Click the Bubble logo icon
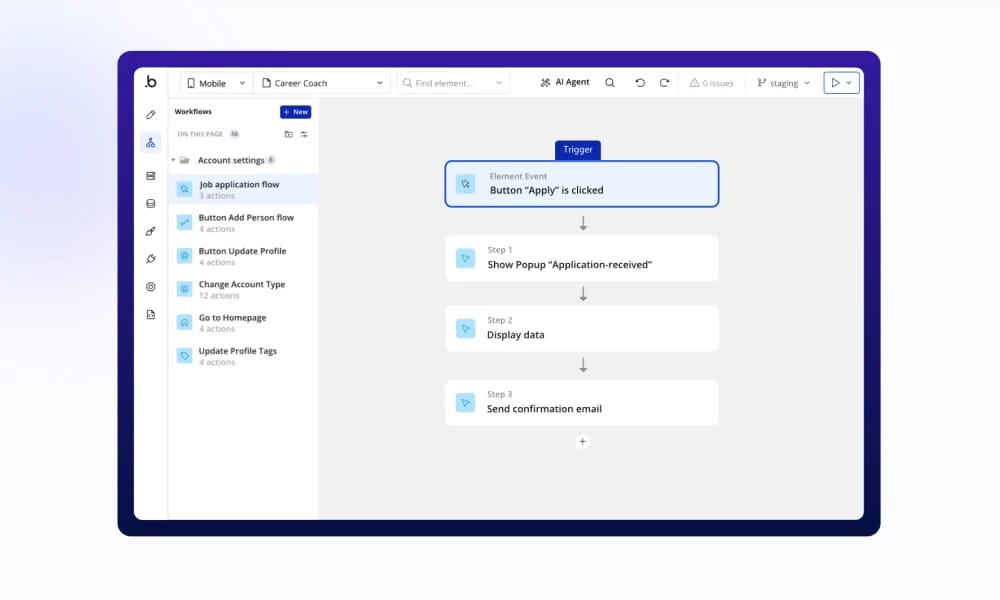1000x600 pixels. [x=151, y=82]
